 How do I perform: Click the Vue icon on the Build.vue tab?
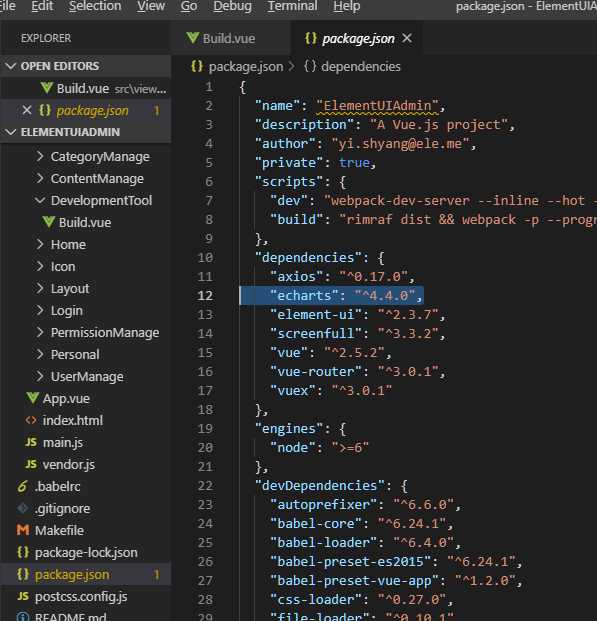coord(193,38)
